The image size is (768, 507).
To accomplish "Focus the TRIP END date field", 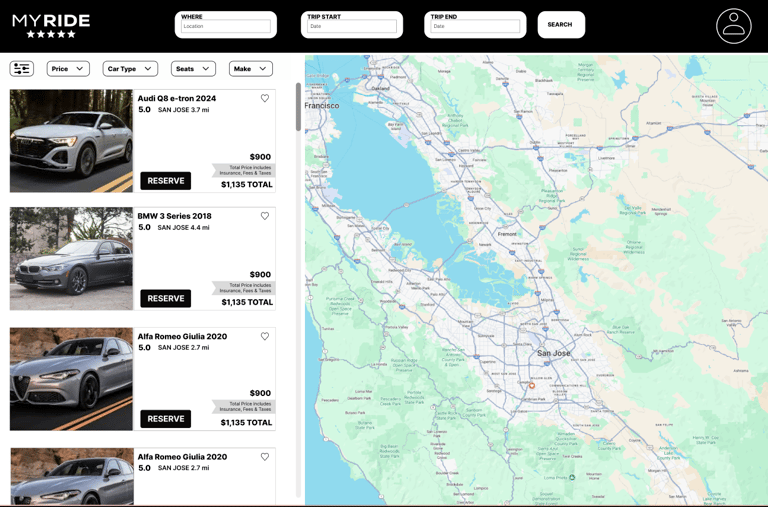I will (x=475, y=26).
